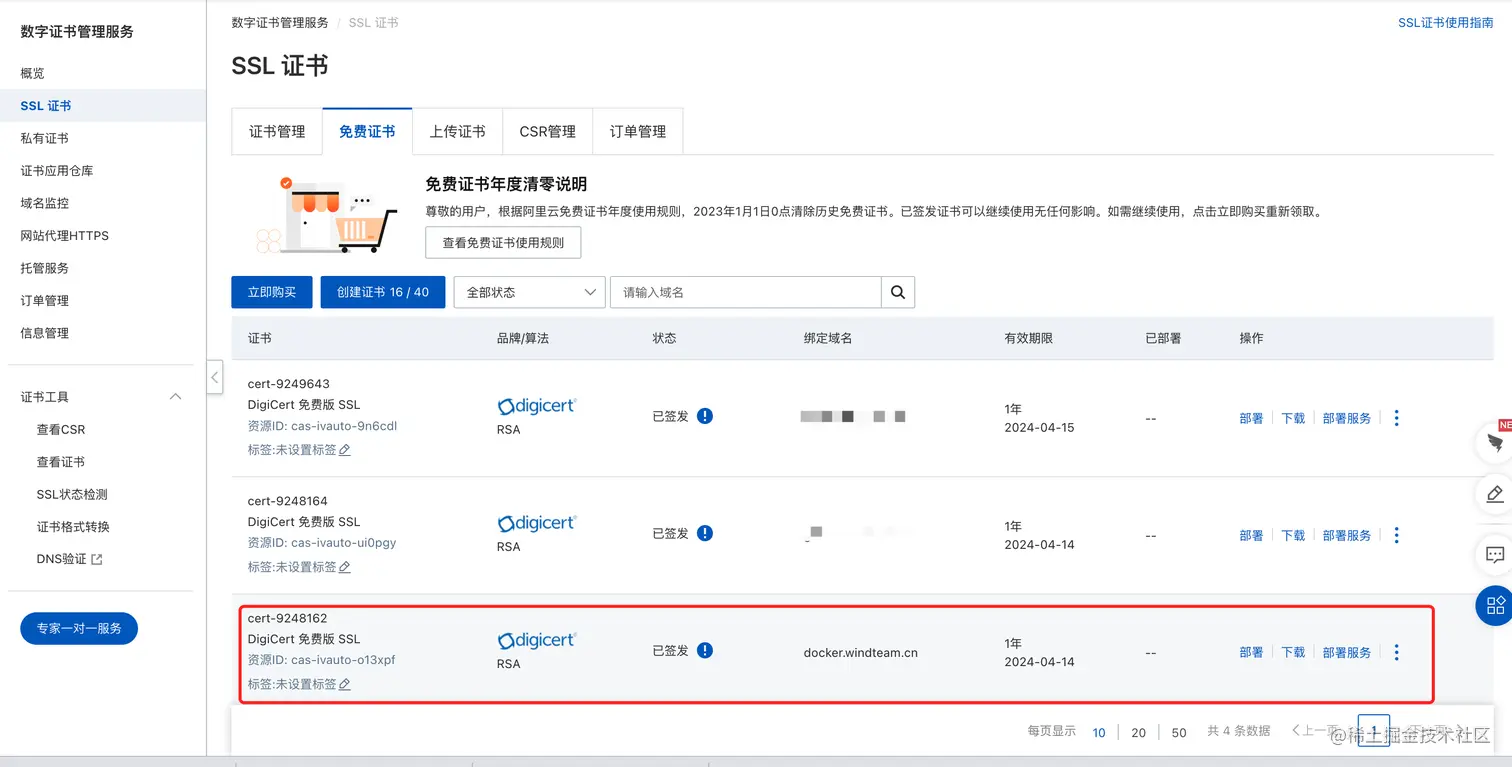Deploy the docker.windteam.cn certificate
Screen dimensions: 1512x767
1251,652
